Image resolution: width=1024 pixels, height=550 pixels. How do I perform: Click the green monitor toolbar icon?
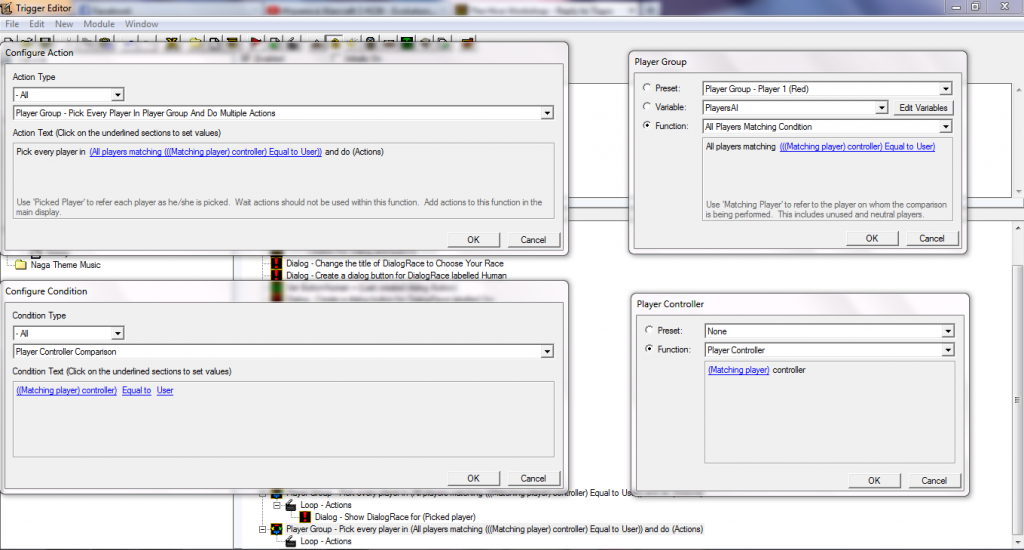408,42
